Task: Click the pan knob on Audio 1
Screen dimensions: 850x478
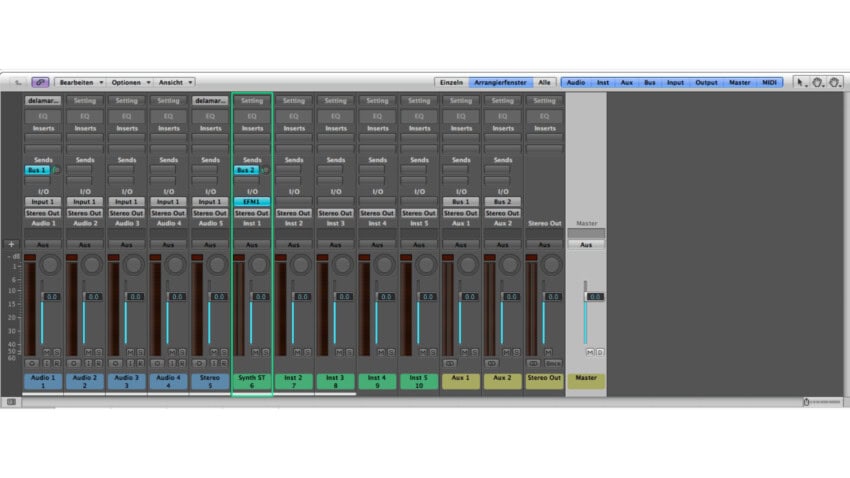Action: point(50,265)
